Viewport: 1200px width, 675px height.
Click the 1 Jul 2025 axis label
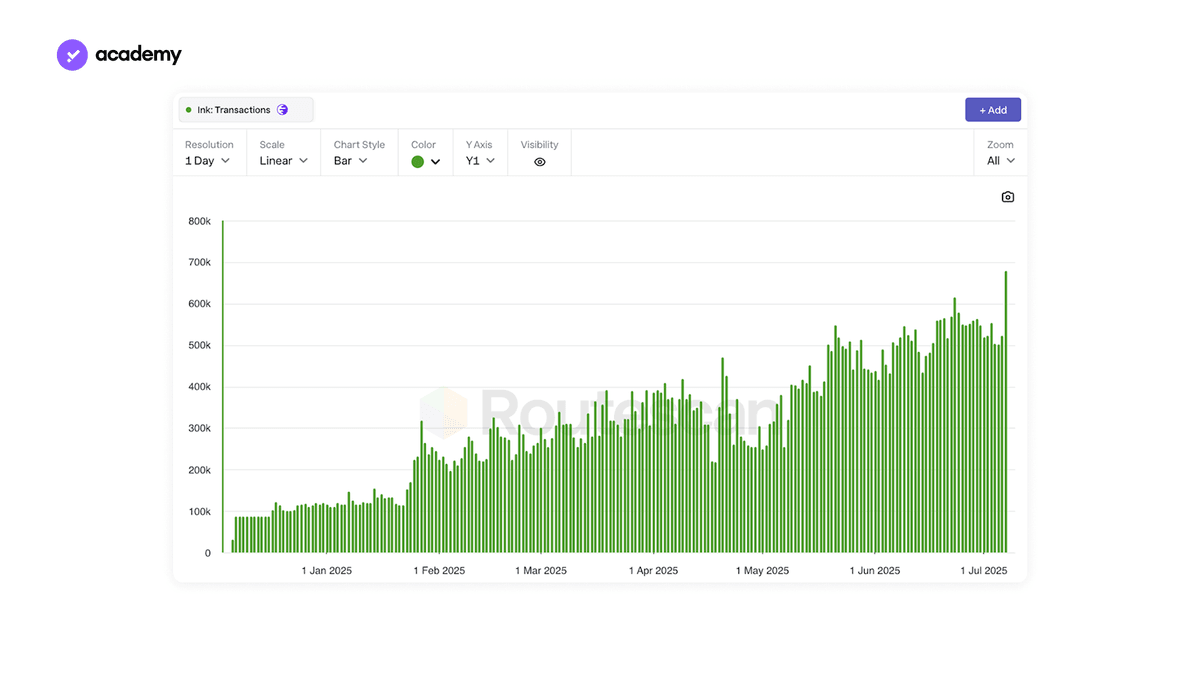984,571
